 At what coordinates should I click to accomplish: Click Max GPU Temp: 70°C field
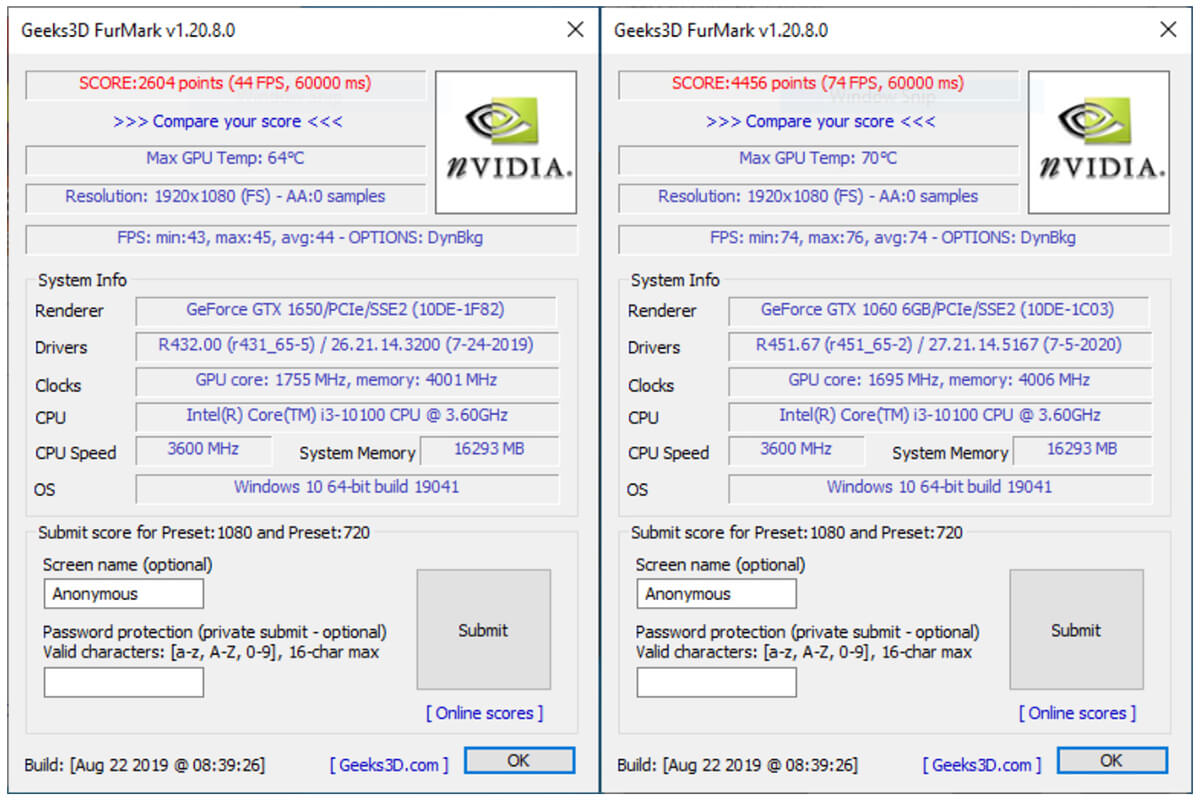pos(818,159)
